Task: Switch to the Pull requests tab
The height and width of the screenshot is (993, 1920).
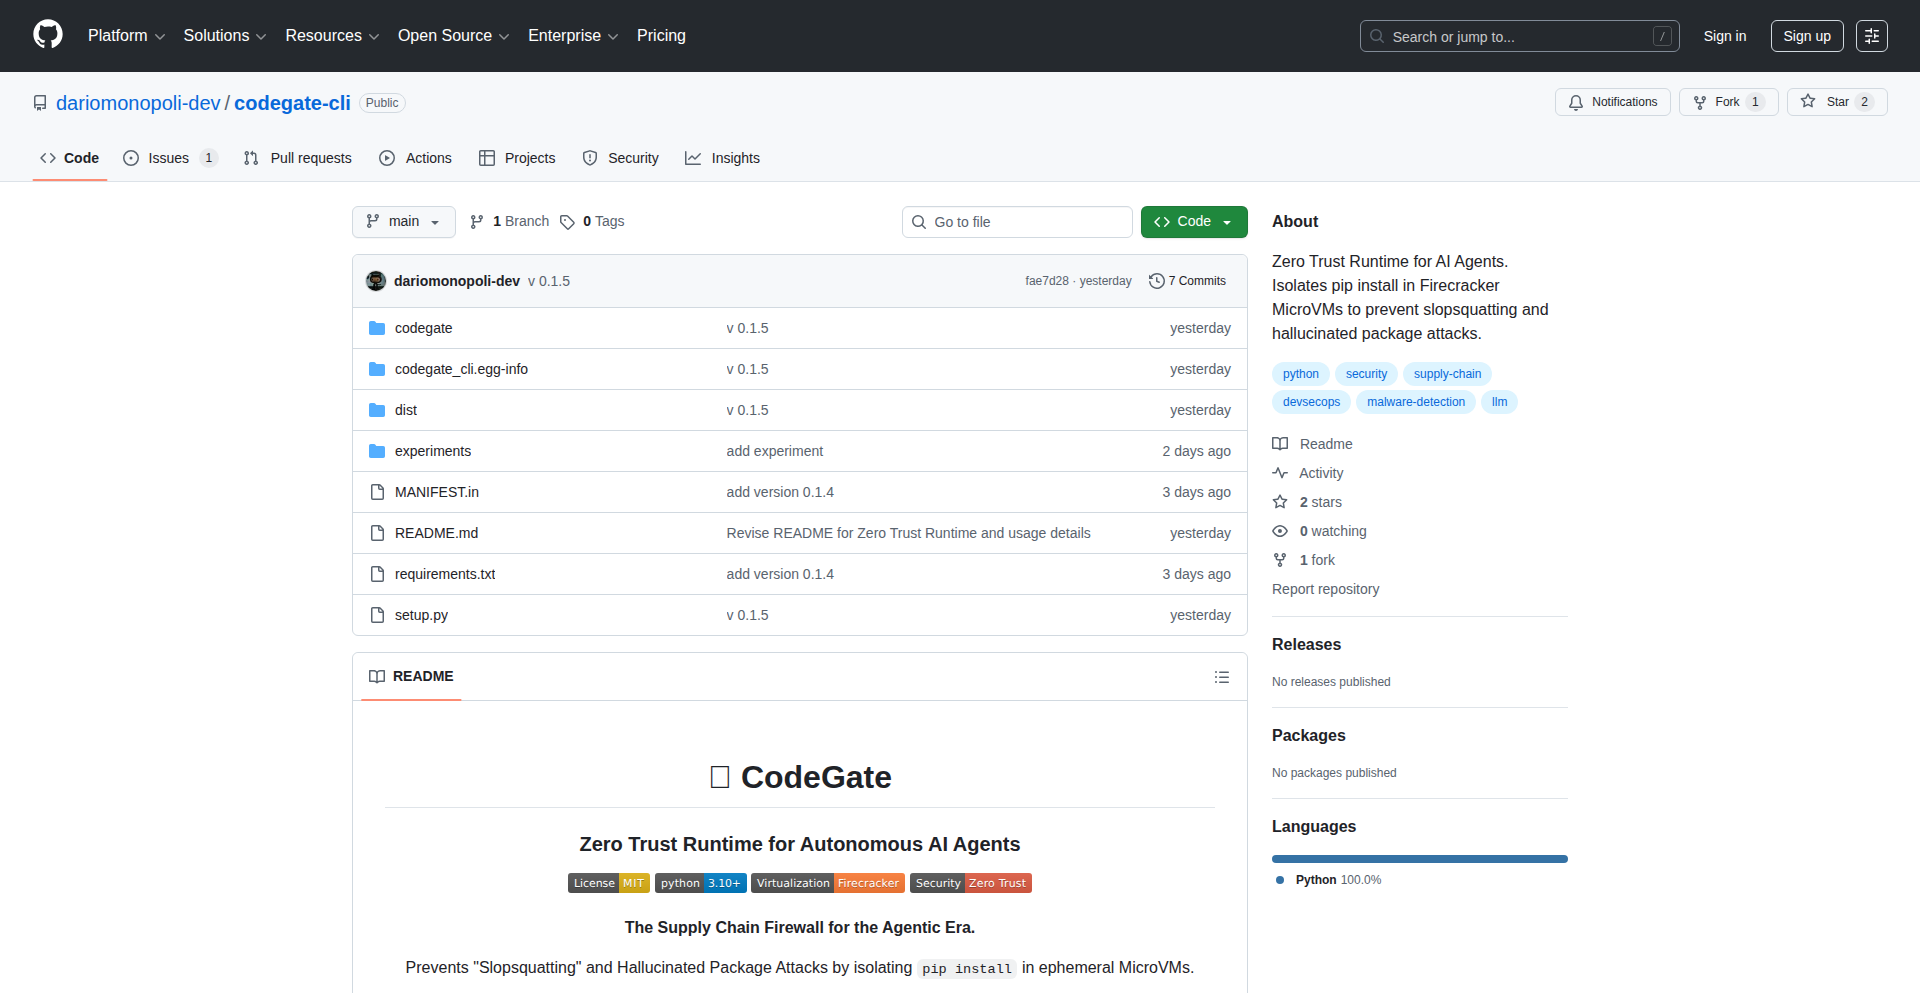Action: 297,158
